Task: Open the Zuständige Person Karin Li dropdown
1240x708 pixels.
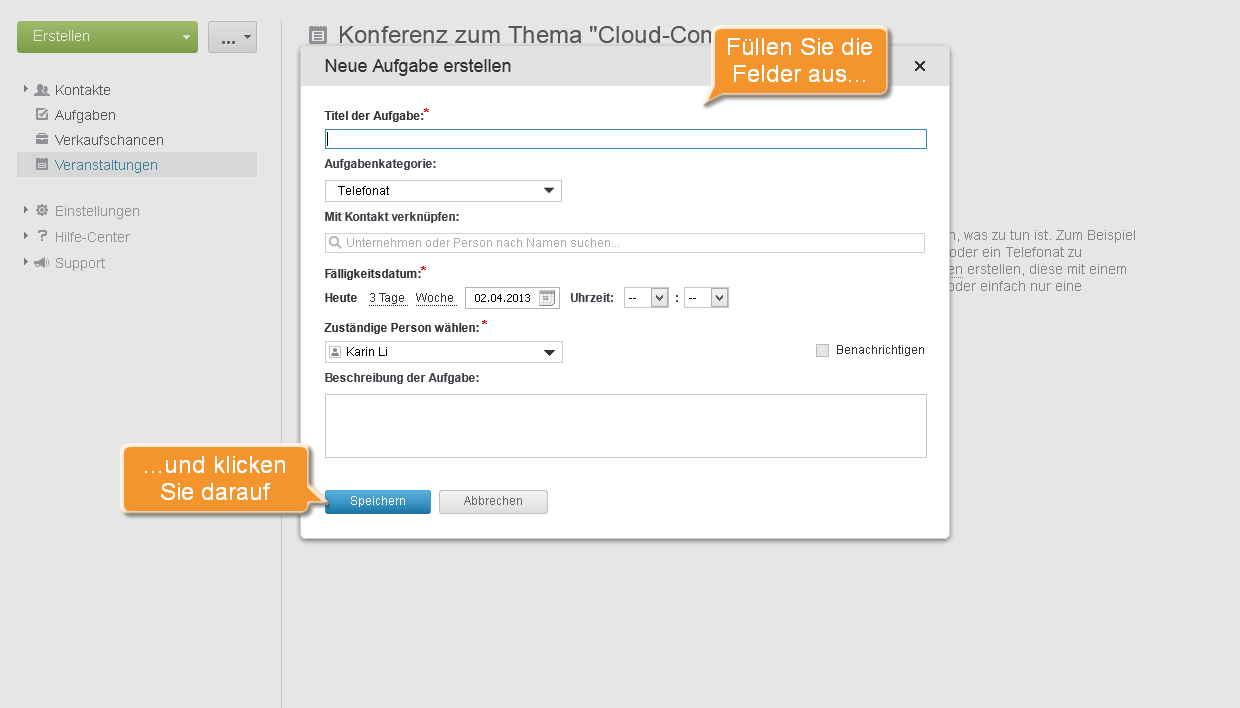Action: click(x=444, y=352)
